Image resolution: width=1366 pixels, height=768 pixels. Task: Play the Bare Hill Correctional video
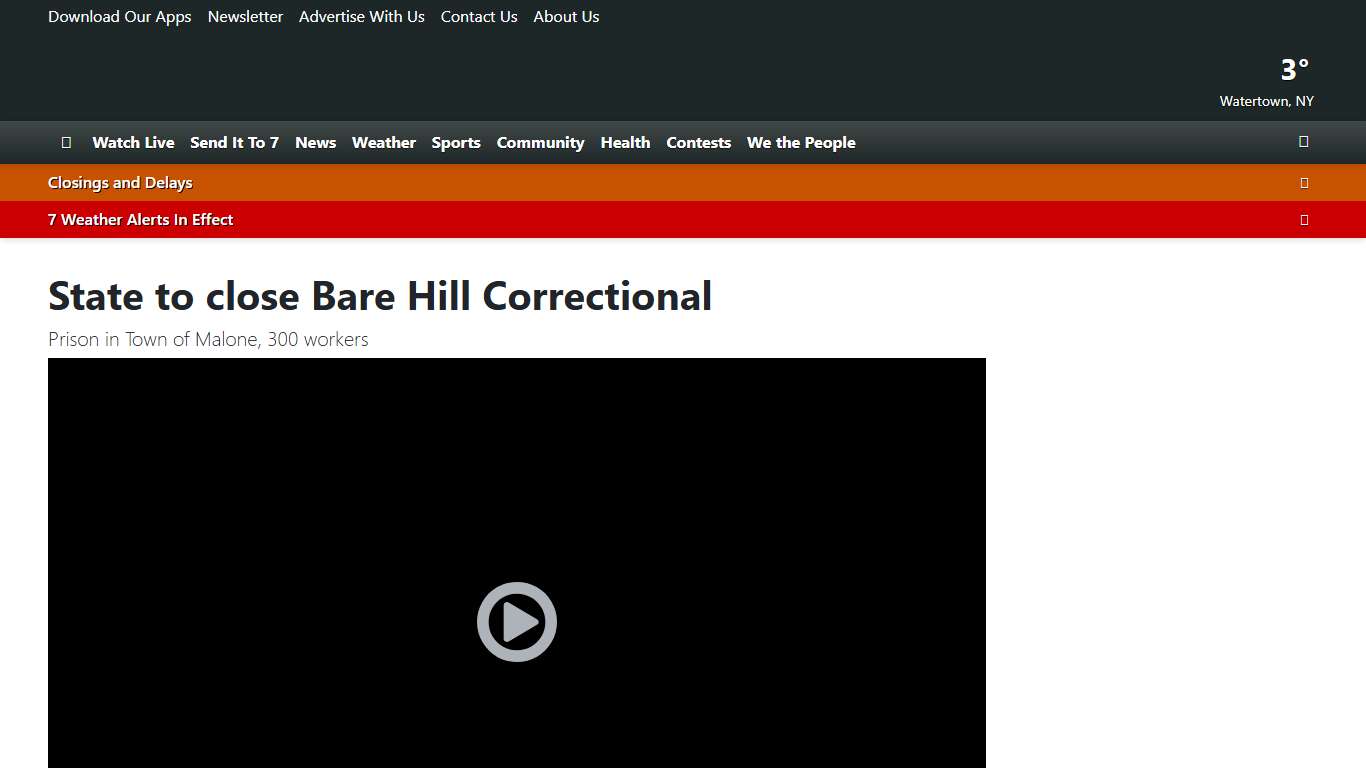coord(516,621)
